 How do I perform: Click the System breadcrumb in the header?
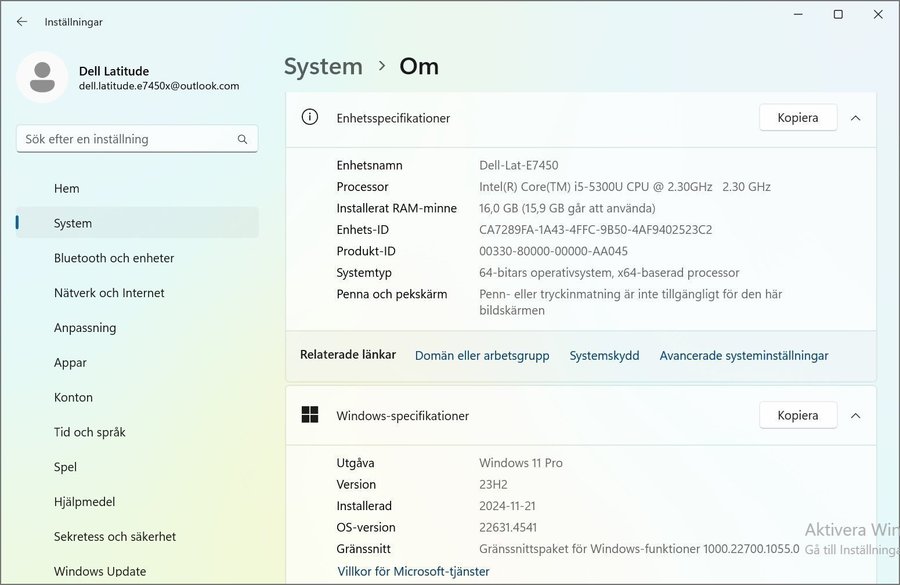[323, 67]
